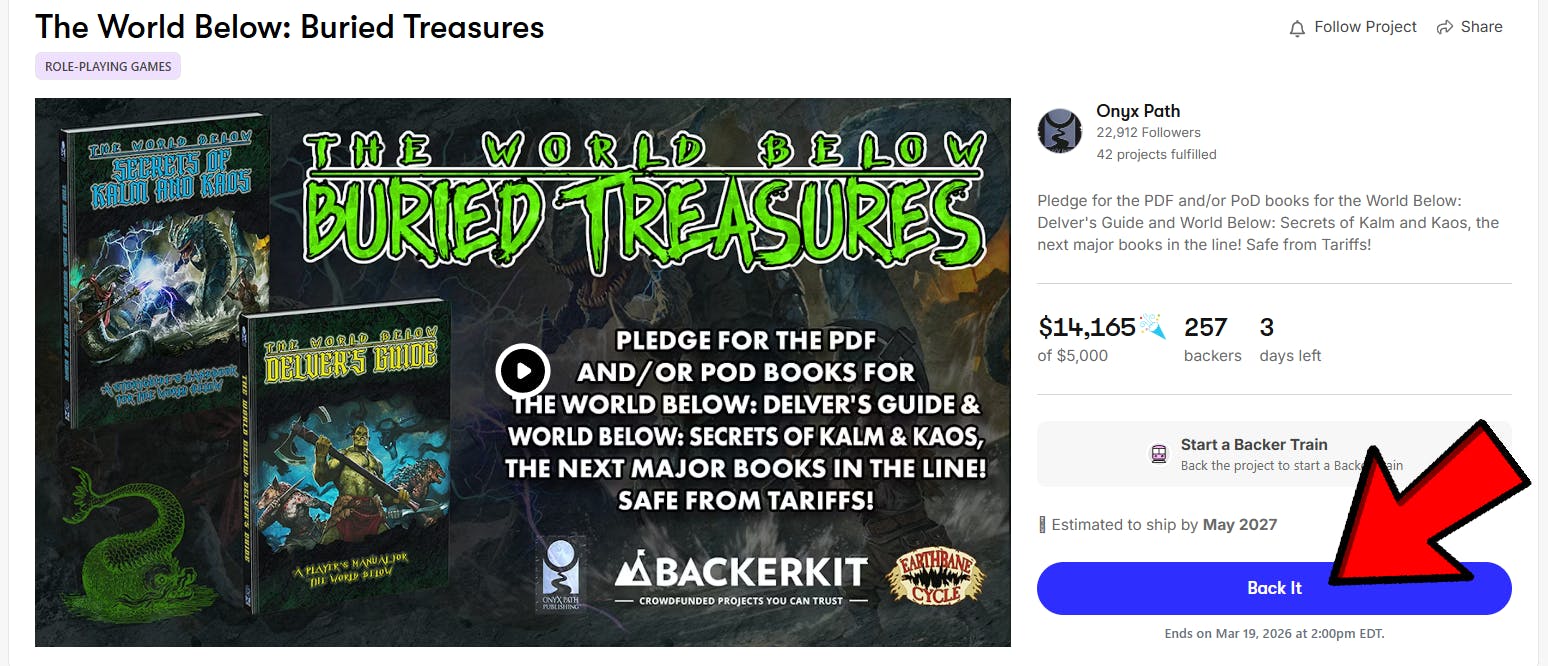Select the ROLE-PLAYING GAMES category tag
The image size is (1548, 666).
108,66
